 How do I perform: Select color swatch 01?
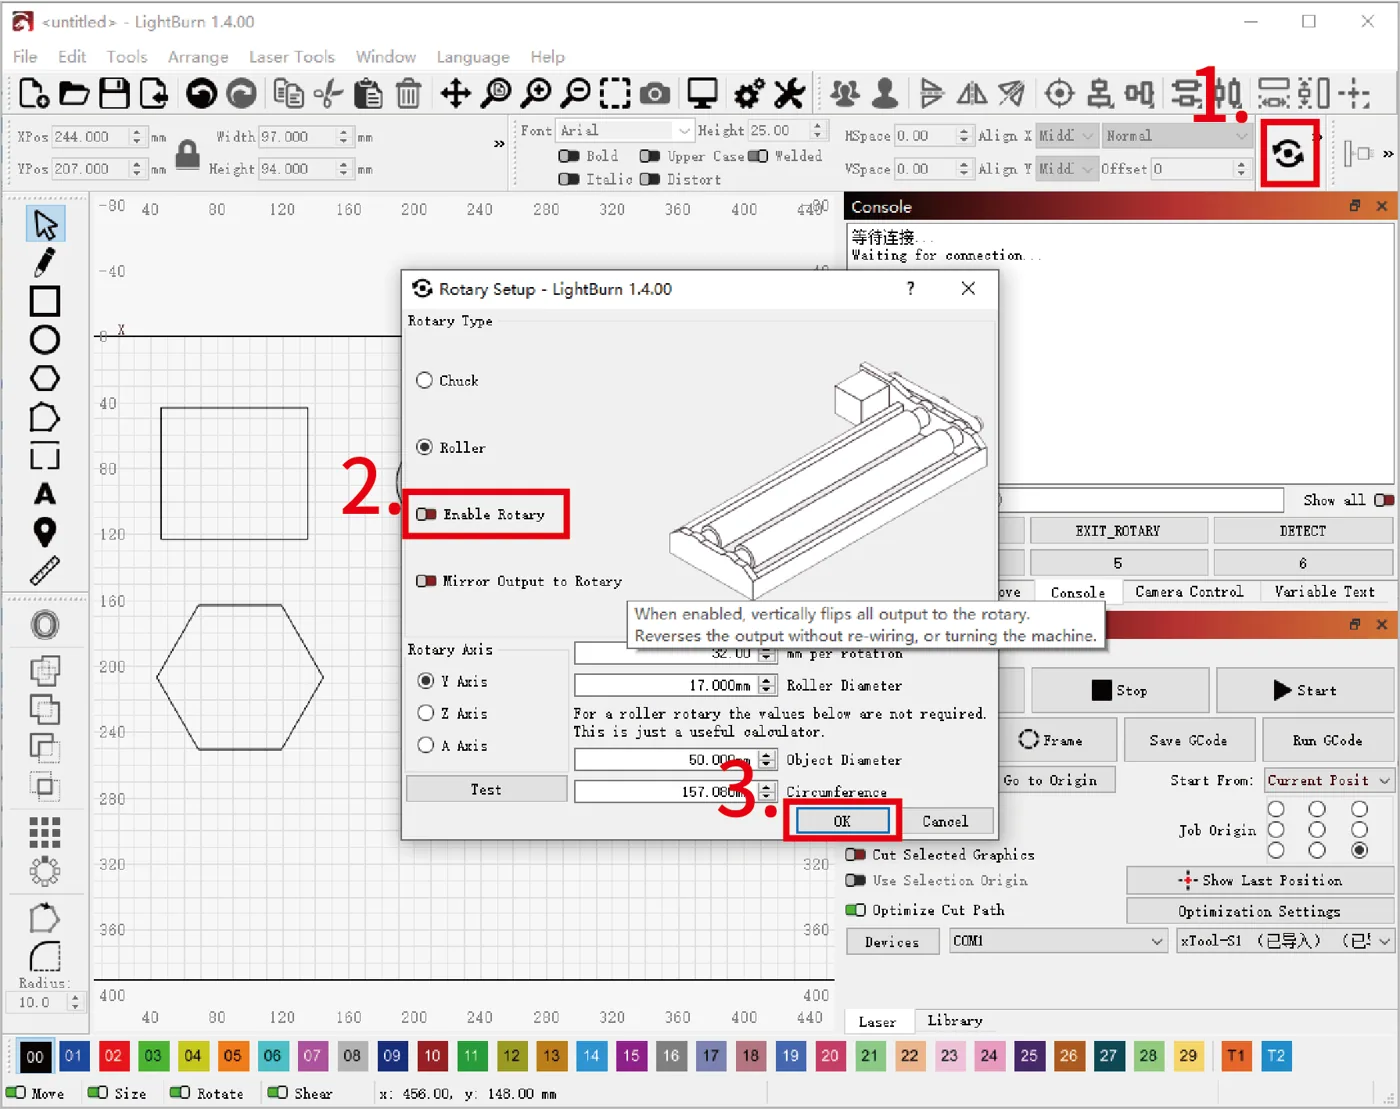click(x=74, y=1055)
